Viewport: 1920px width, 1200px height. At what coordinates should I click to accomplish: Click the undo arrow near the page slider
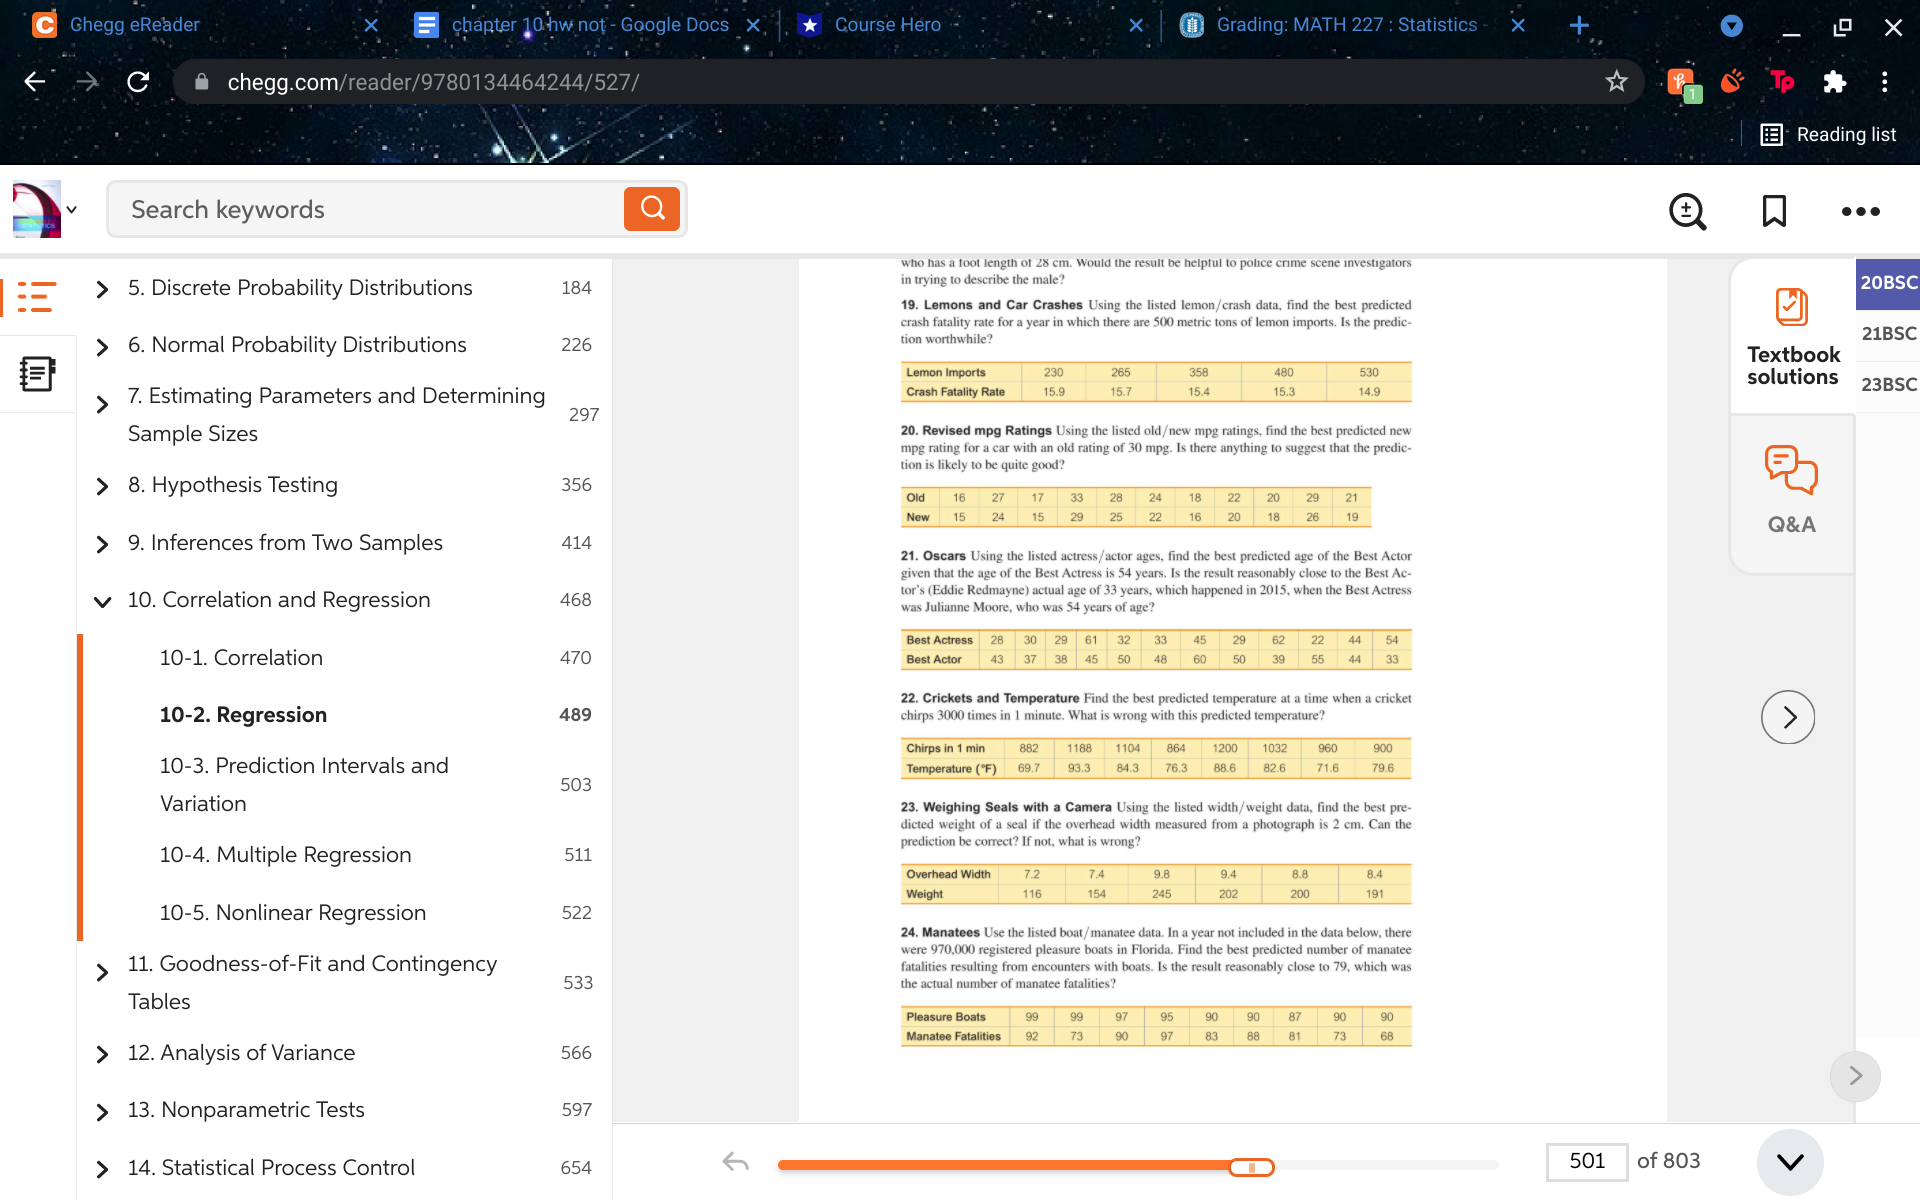point(737,1162)
